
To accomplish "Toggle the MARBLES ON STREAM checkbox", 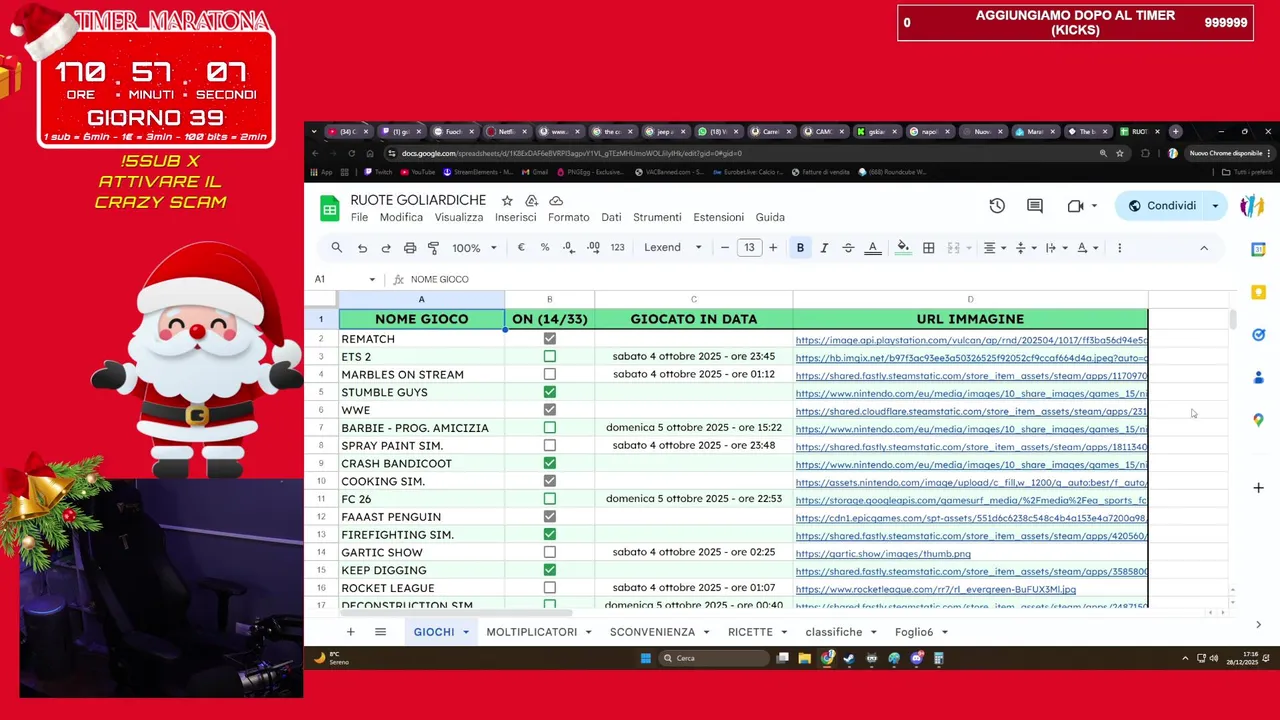I will 549,374.
